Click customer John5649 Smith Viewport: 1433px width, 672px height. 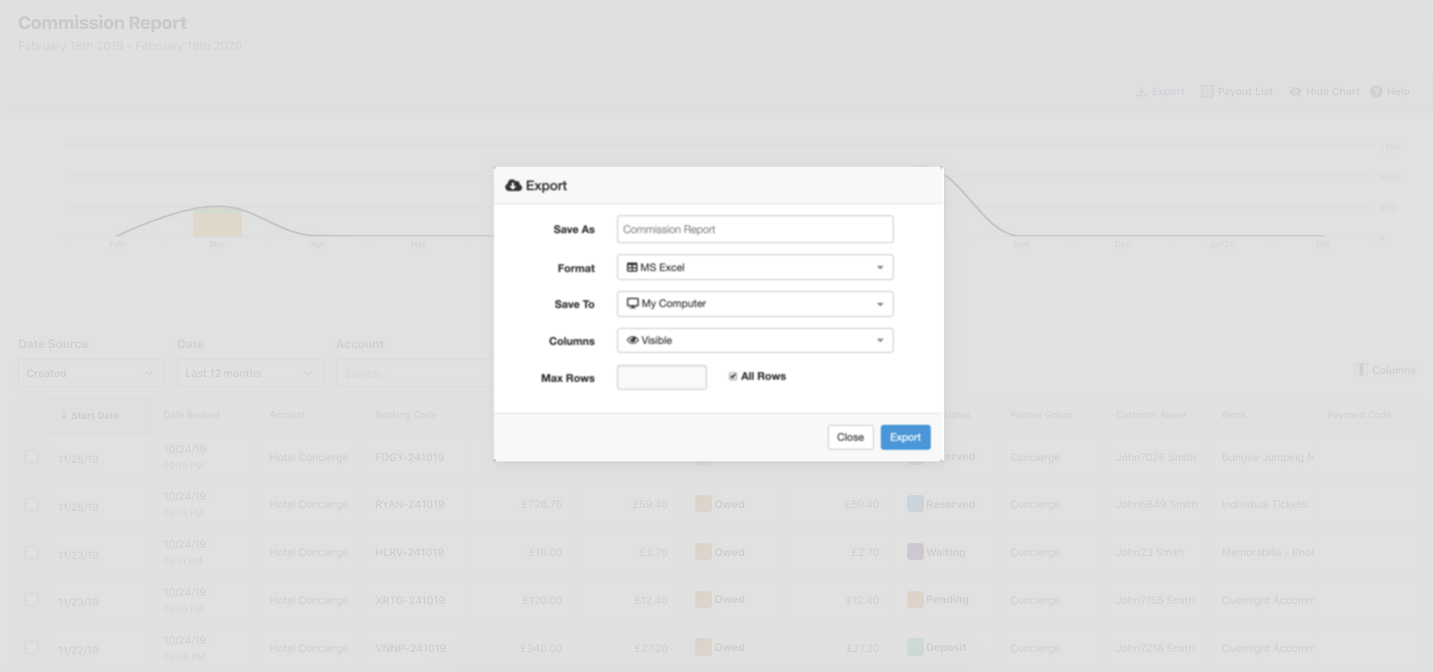point(1157,505)
